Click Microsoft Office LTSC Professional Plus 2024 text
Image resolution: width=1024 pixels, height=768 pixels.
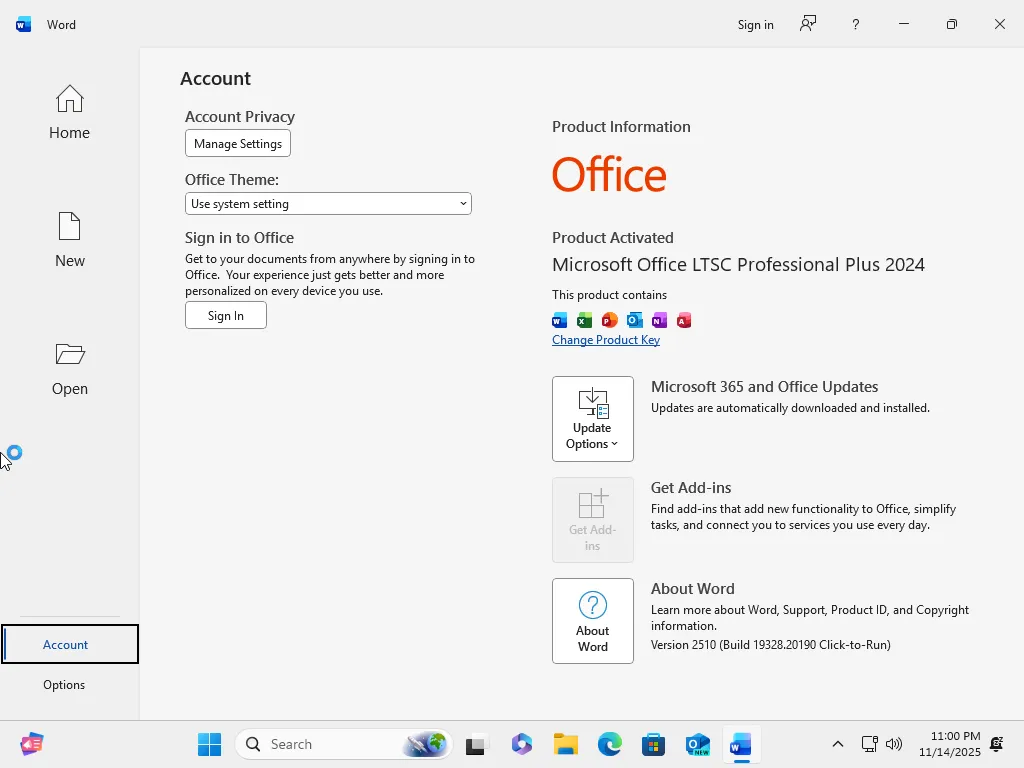click(x=738, y=264)
